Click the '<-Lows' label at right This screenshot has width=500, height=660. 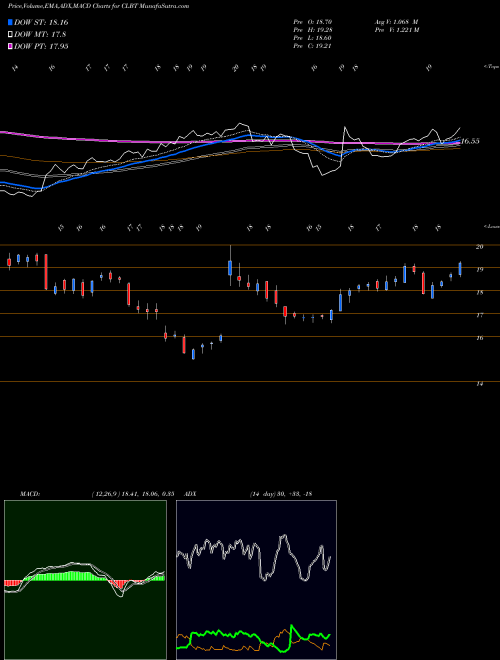pos(491,226)
